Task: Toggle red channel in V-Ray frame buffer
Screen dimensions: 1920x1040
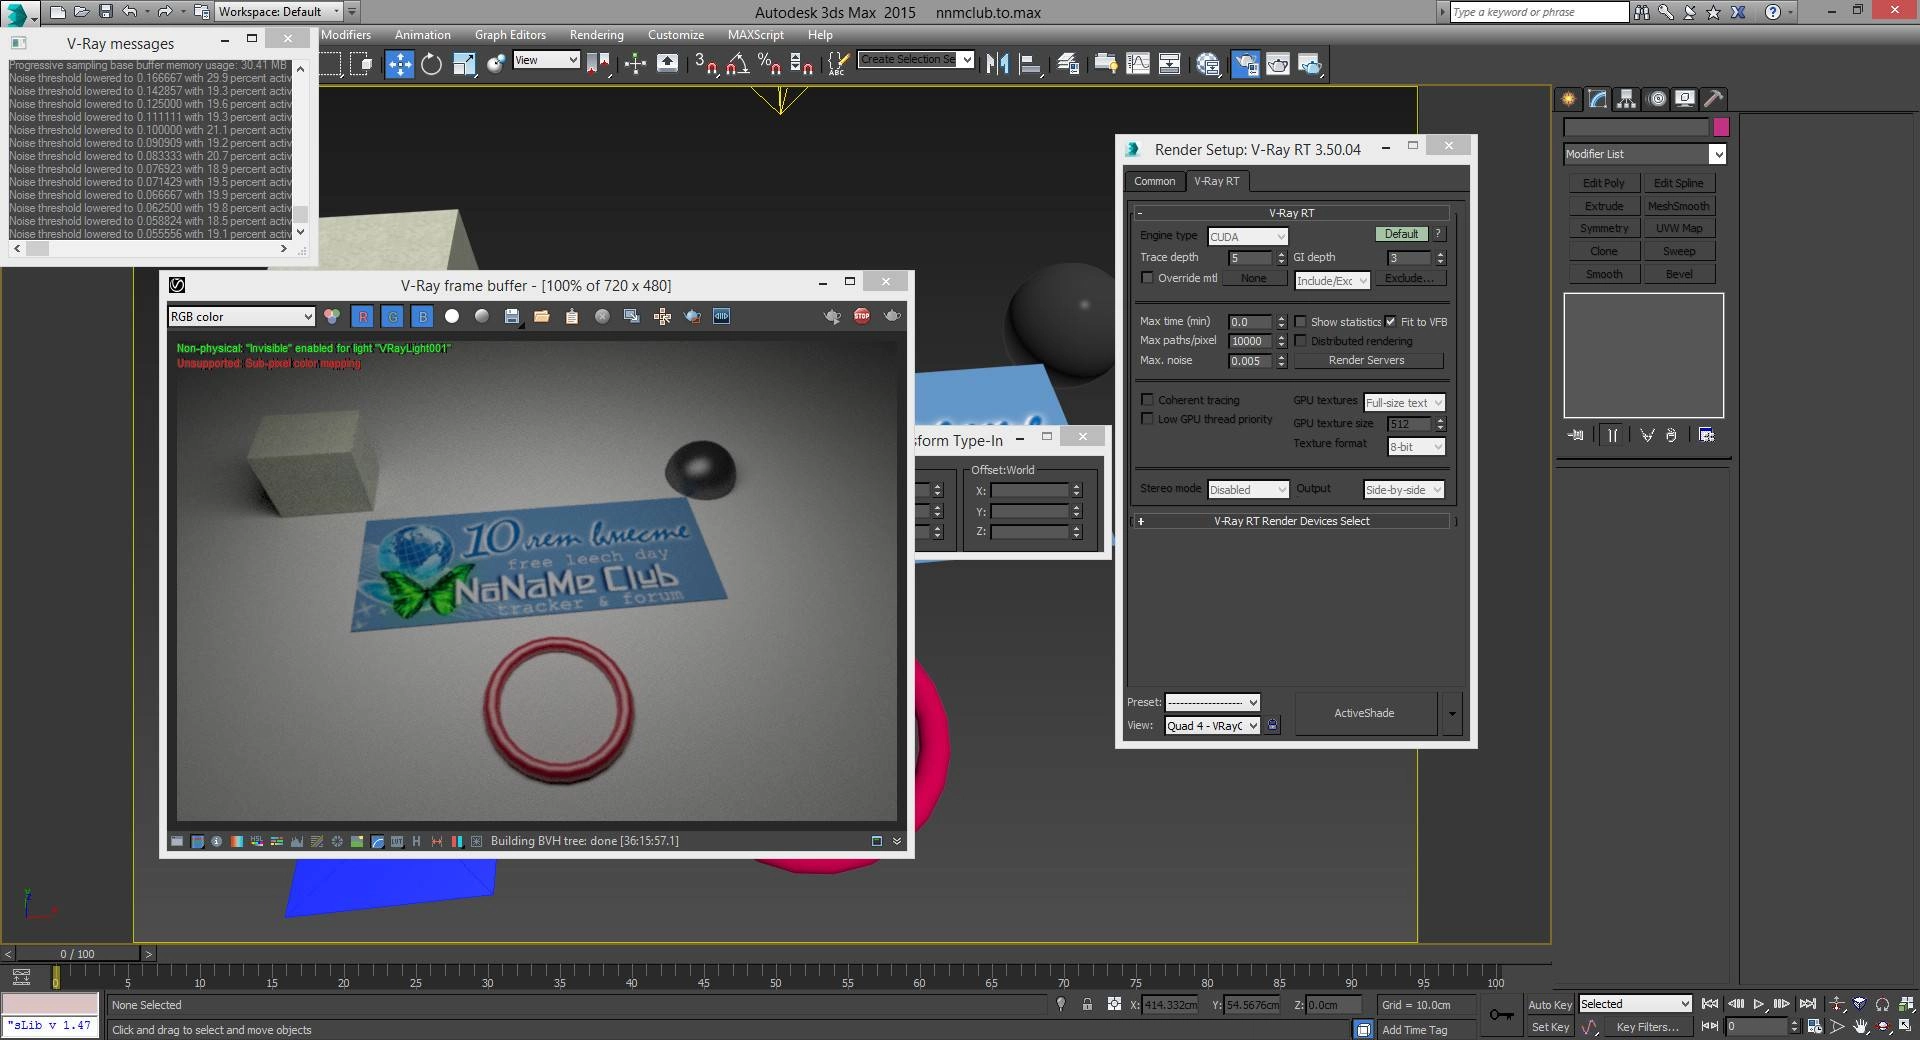Action: (362, 316)
